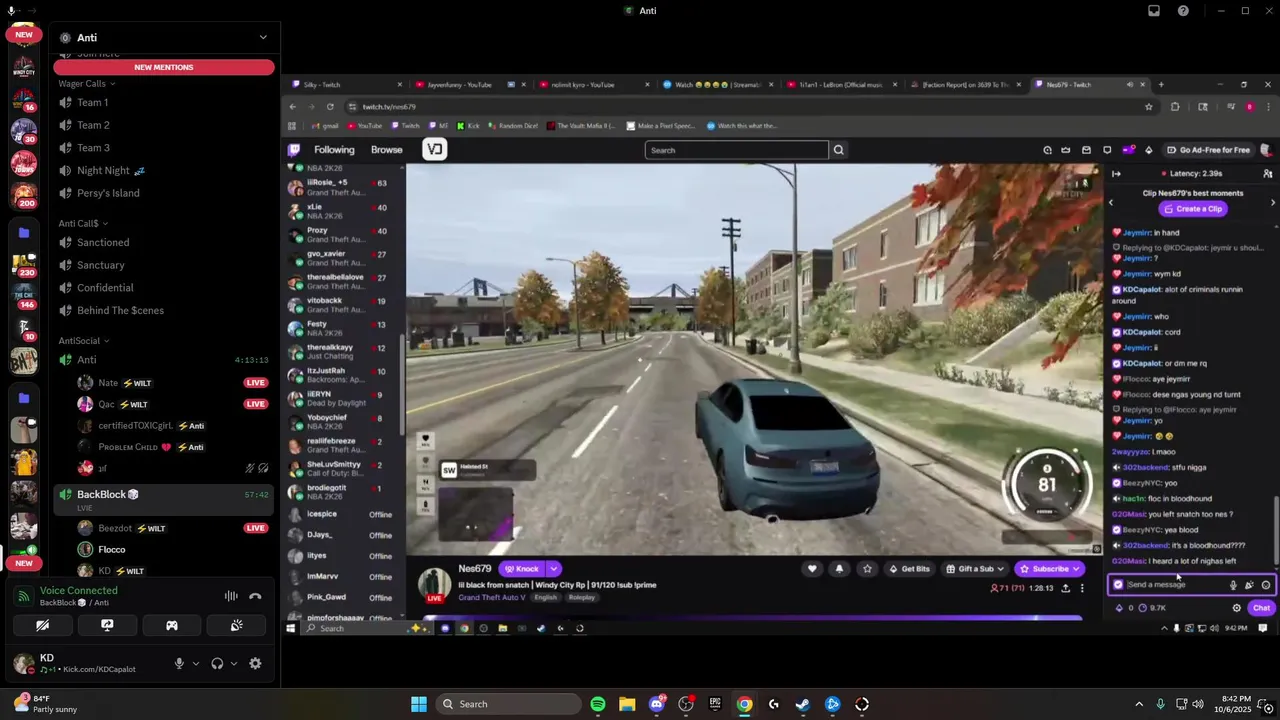Collapse the Wager Calls category
1280x720 pixels.
point(86,84)
